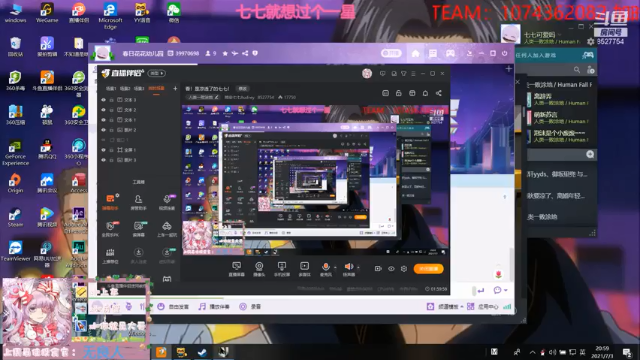
Task: Hide the first layer using its eye icon
Action: click(x=103, y=100)
